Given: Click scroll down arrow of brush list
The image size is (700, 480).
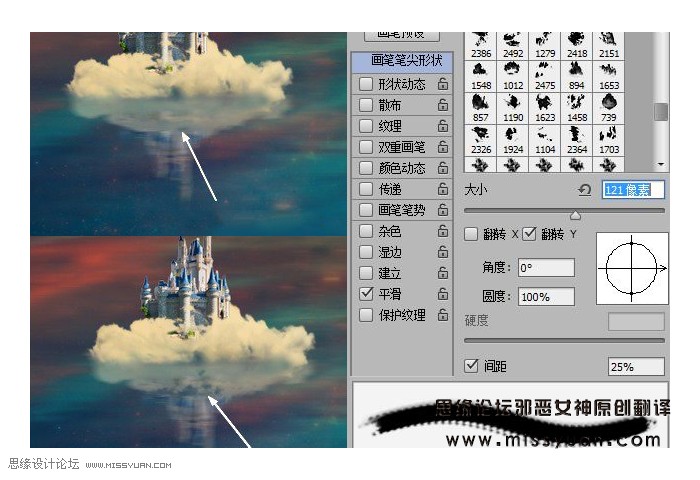Looking at the screenshot, I should (661, 165).
